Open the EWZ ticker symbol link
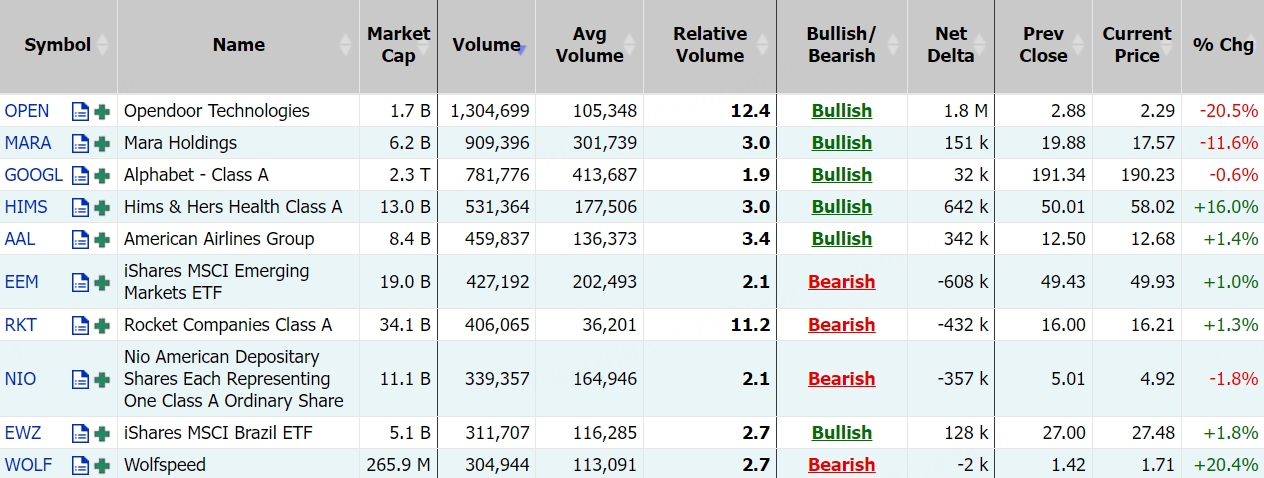The width and height of the screenshot is (1264, 478). (22, 433)
